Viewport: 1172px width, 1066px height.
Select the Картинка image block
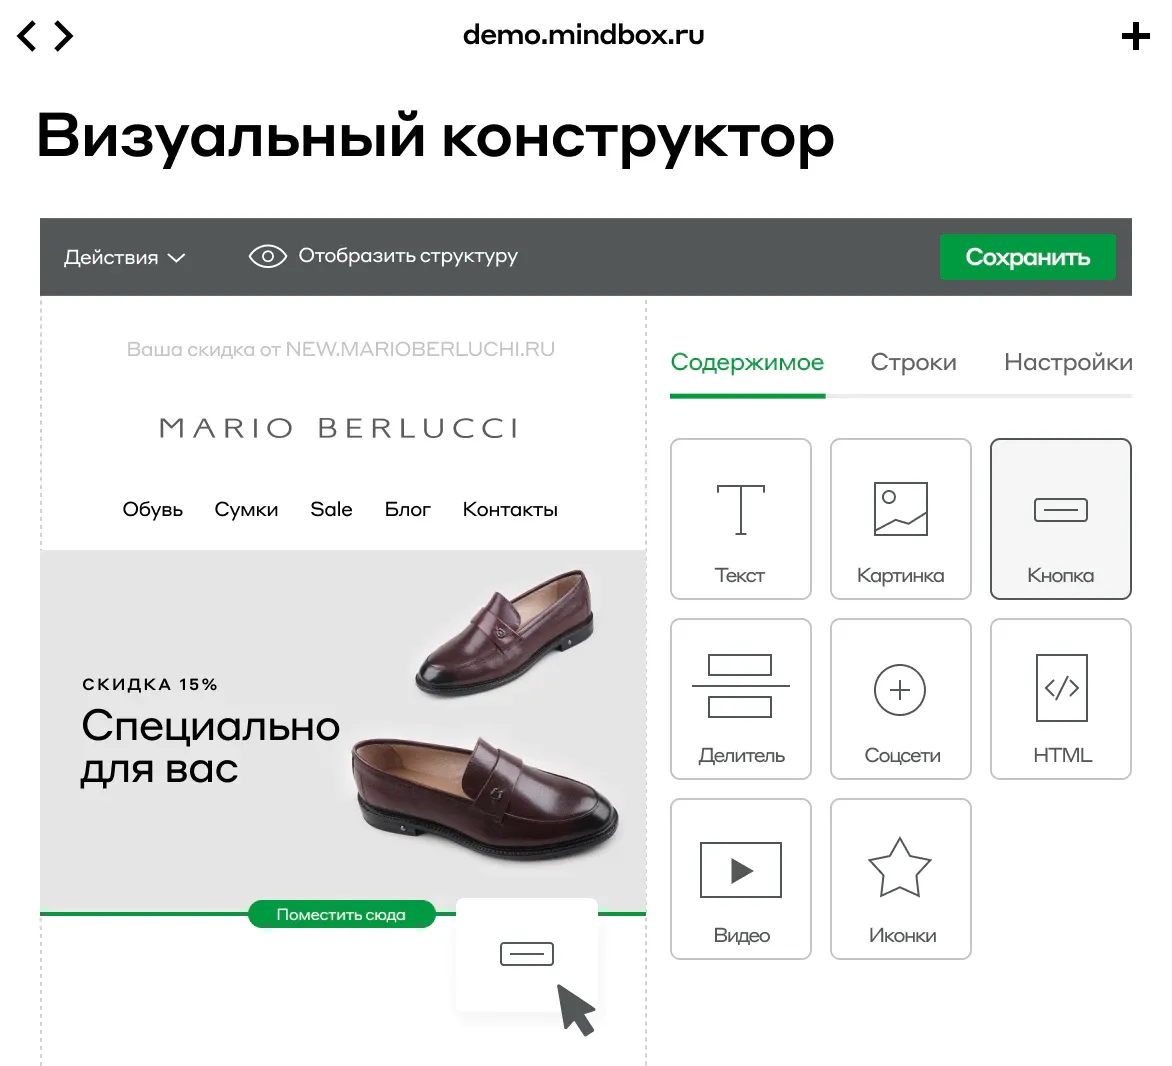pyautogui.click(x=901, y=519)
